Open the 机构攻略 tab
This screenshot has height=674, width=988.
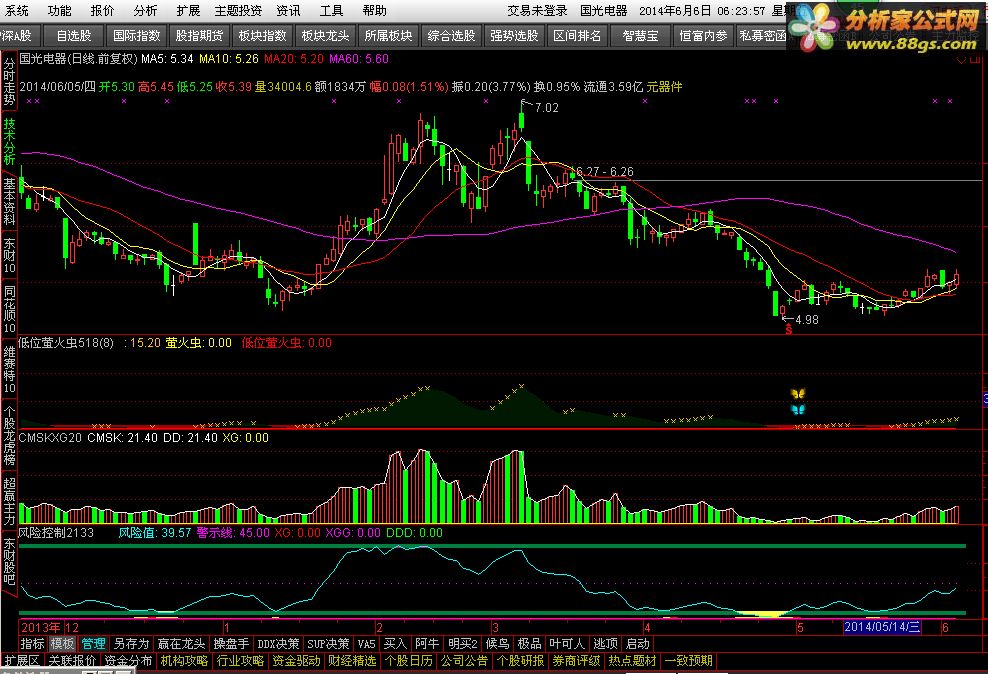tap(184, 661)
